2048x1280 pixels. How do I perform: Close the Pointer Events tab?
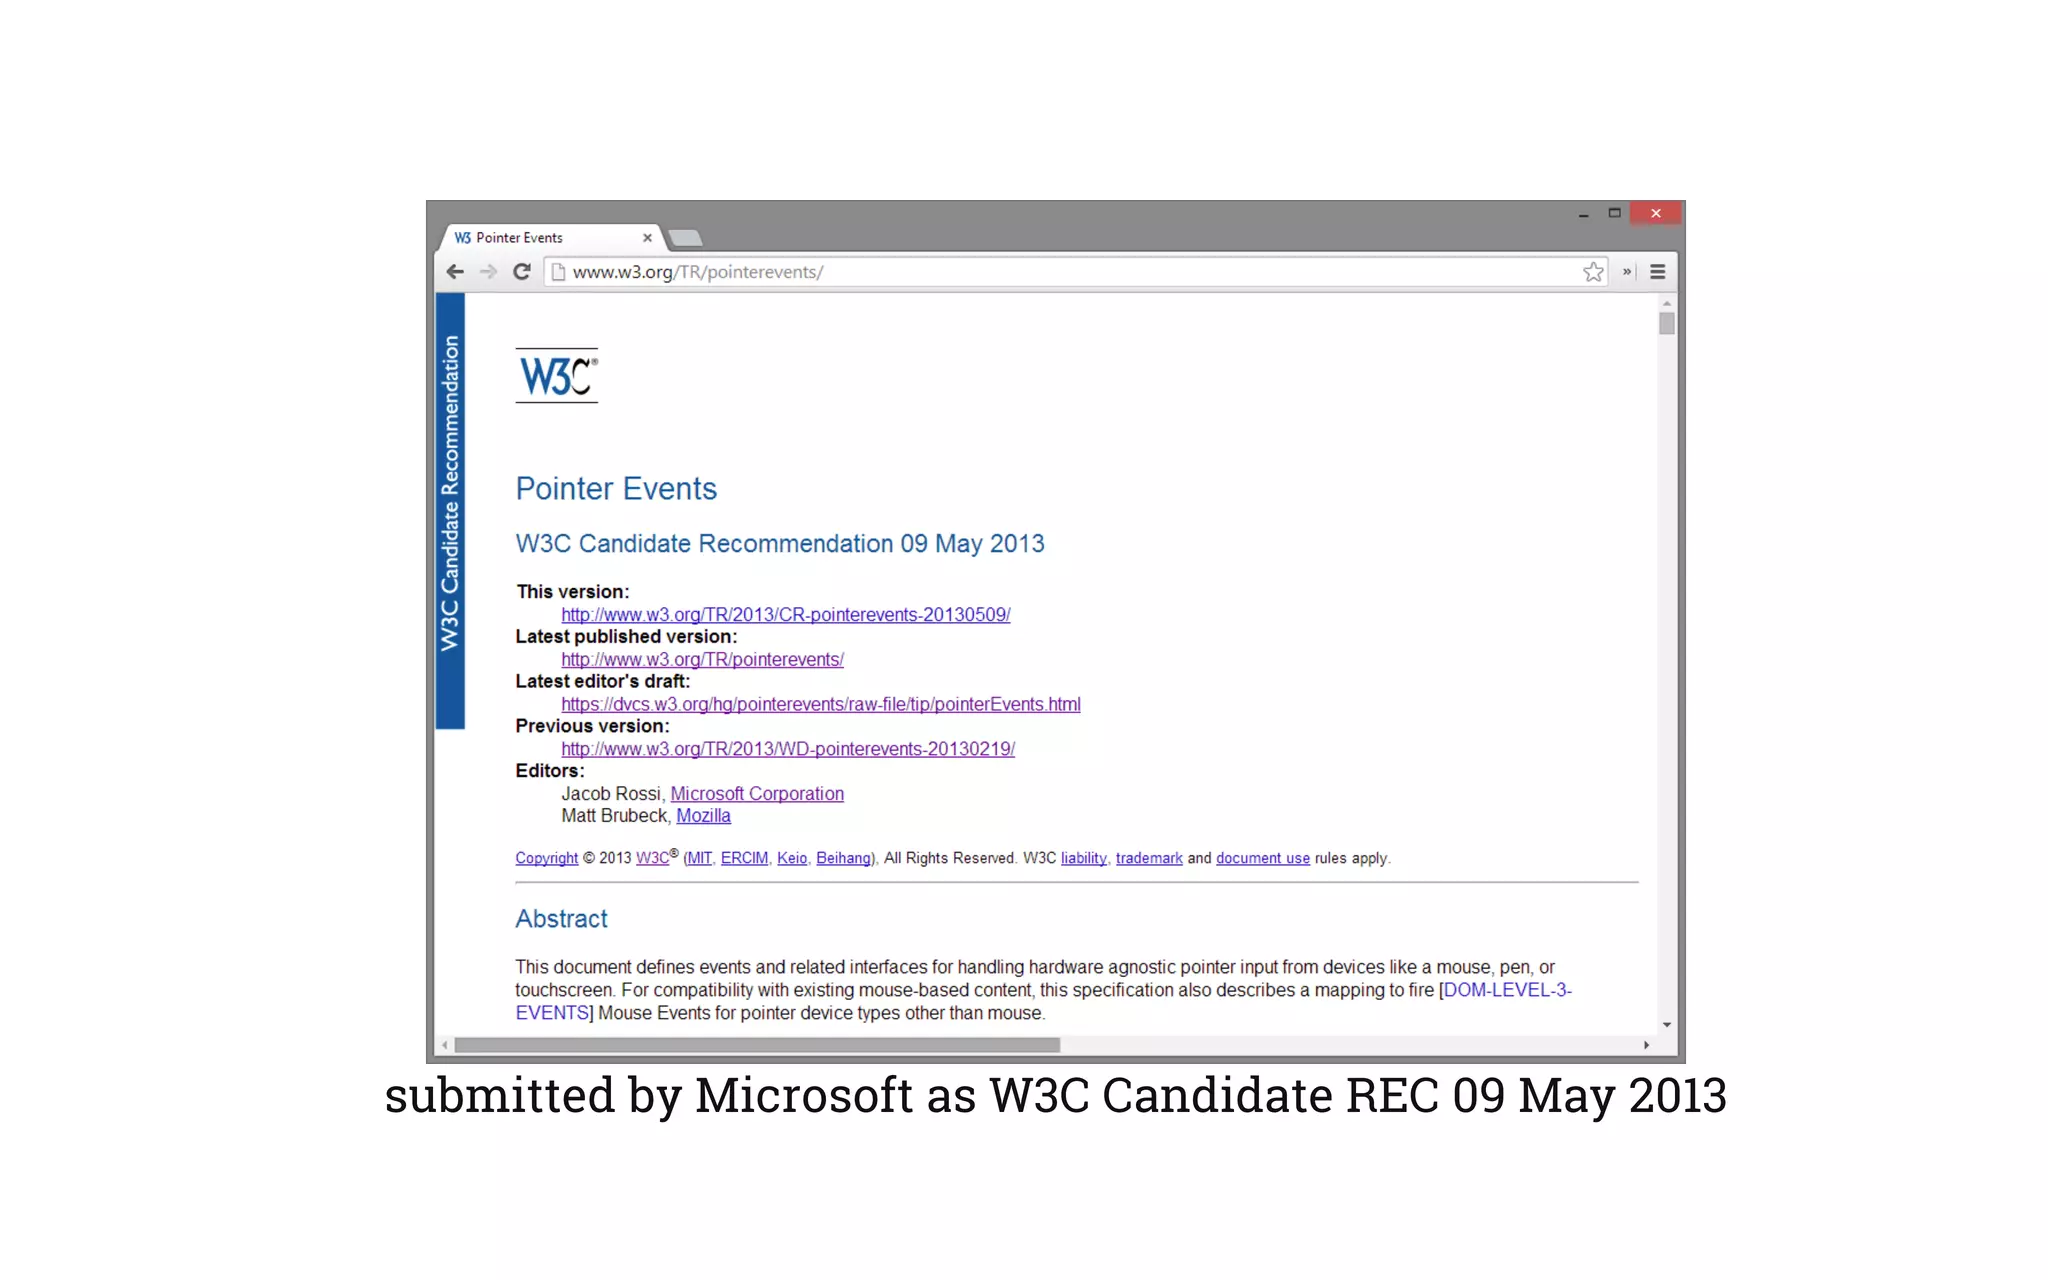pos(647,238)
